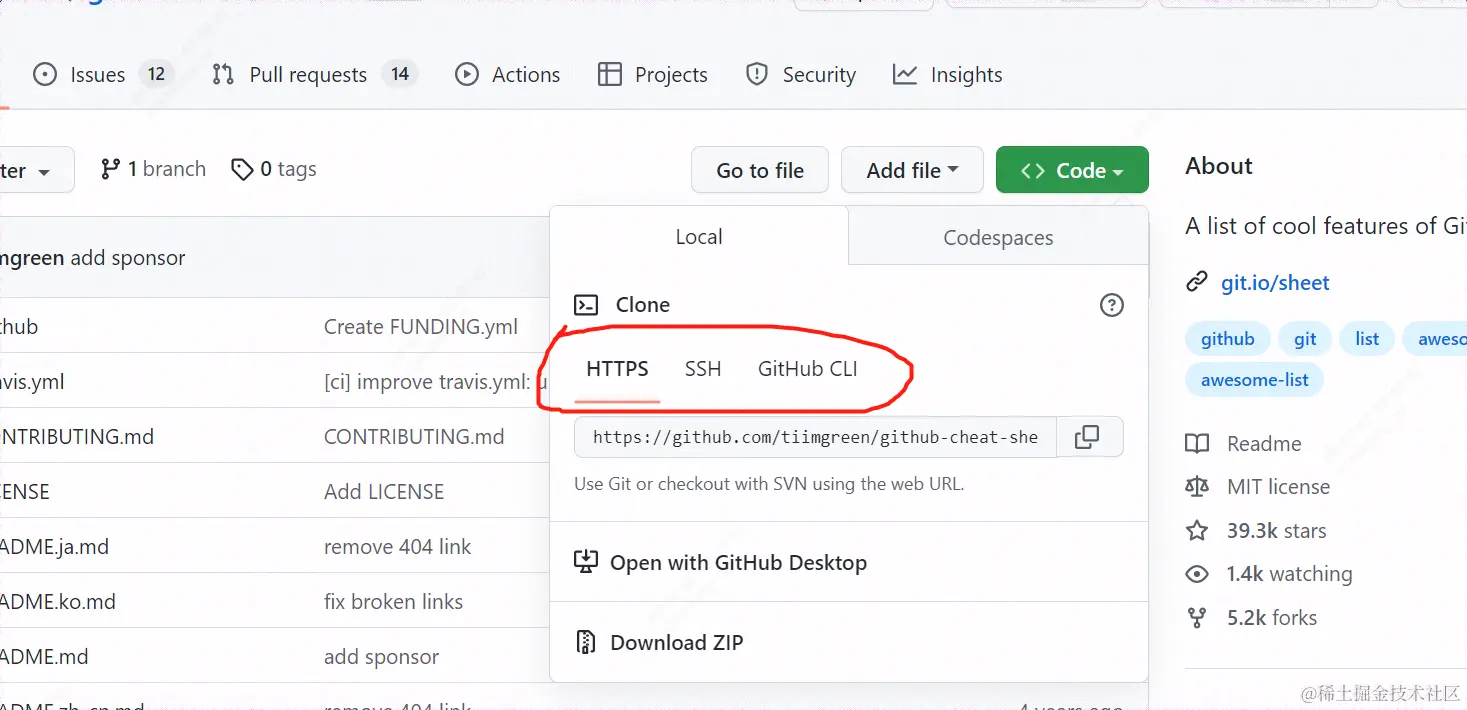
Task: Open the Security tab
Action: pos(801,75)
